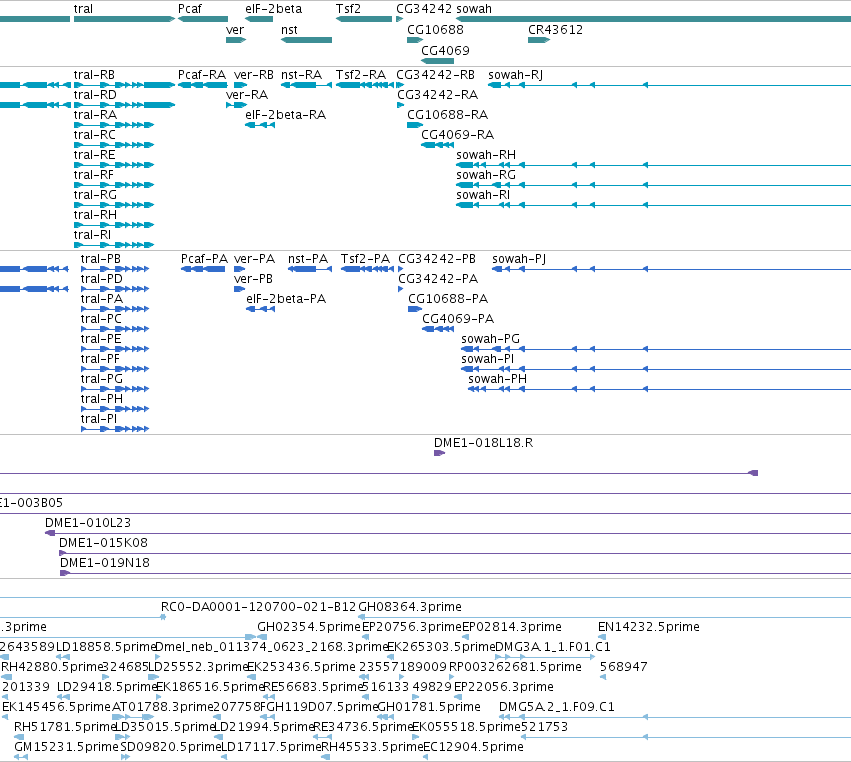Image resolution: width=851 pixels, height=762 pixels.
Task: Click the sowah-PJ protein label
Action: click(x=519, y=259)
